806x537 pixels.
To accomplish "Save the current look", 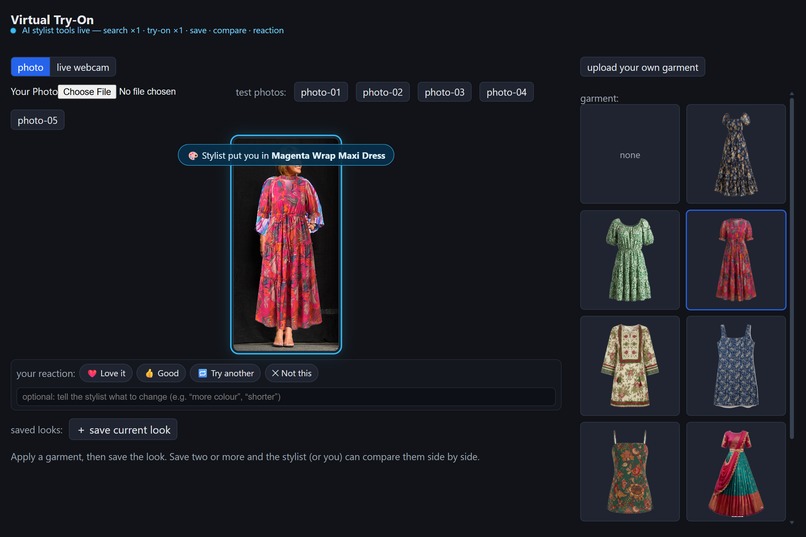I will pos(123,430).
